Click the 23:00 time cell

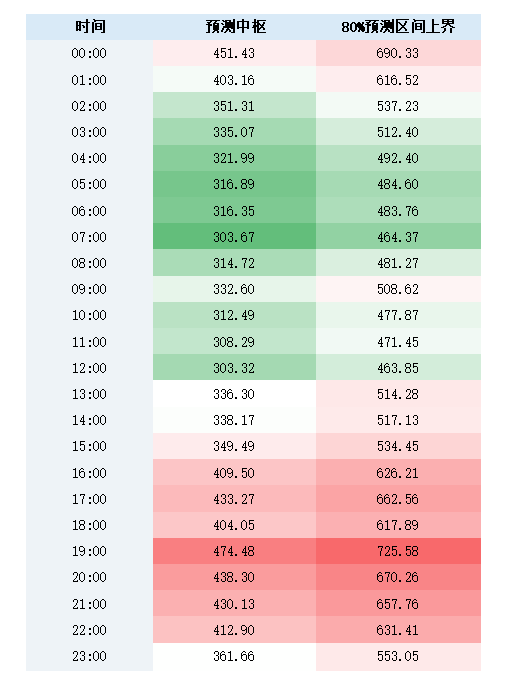click(x=89, y=656)
